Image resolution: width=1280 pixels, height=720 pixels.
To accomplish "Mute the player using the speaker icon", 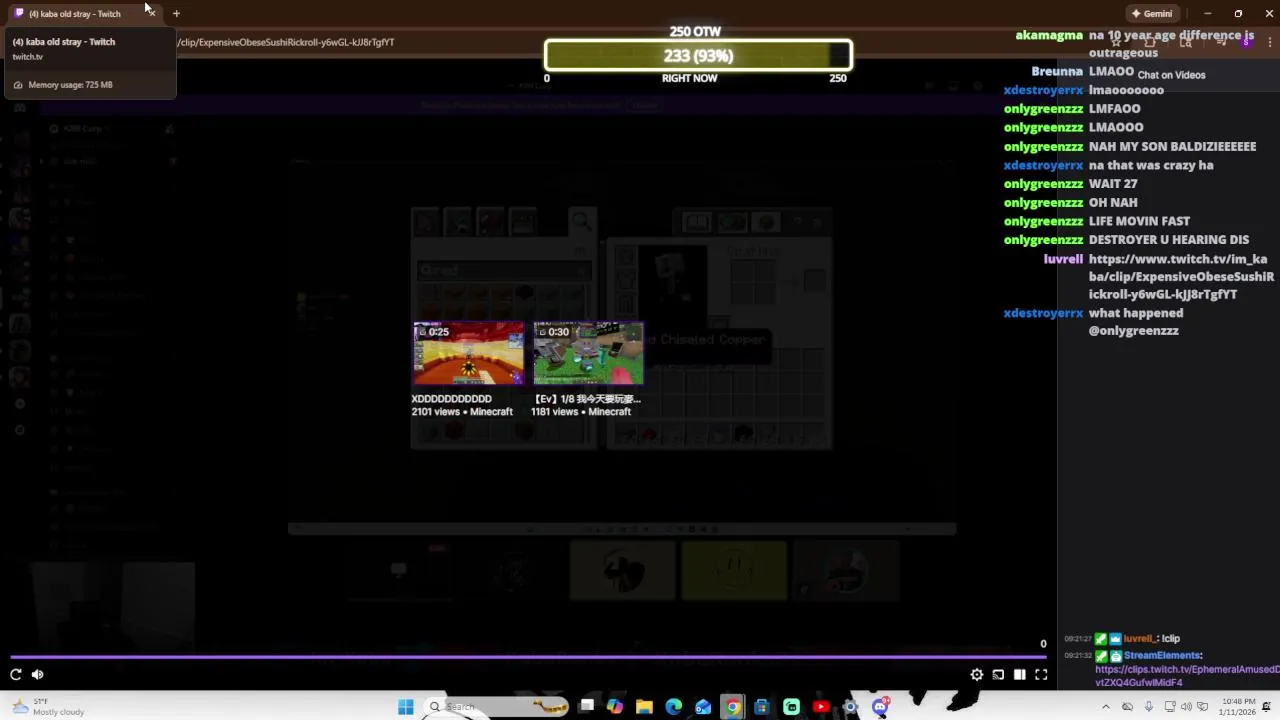I will click(x=38, y=674).
